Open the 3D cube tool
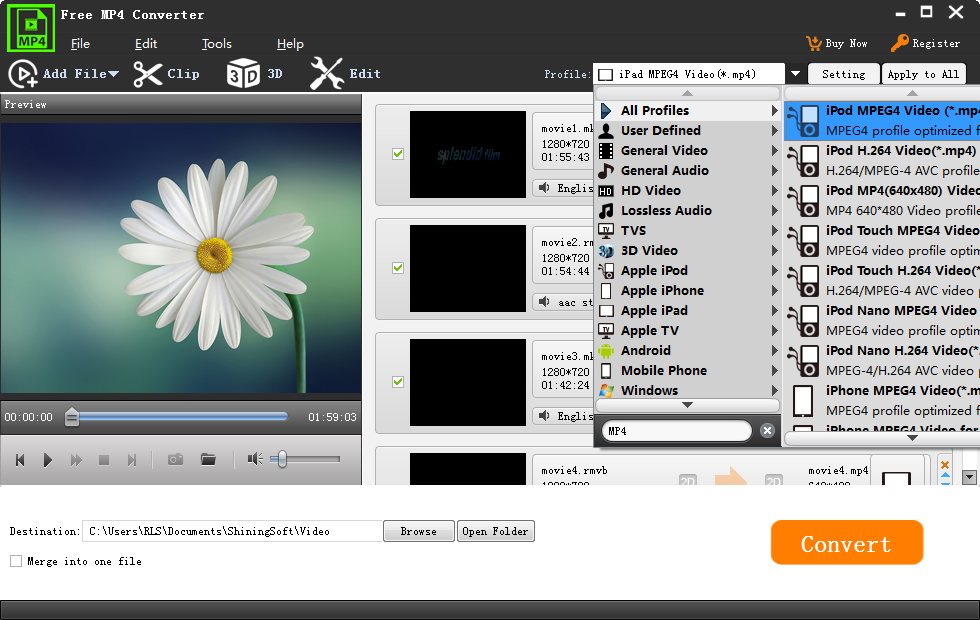The height and width of the screenshot is (620, 980). tap(243, 74)
